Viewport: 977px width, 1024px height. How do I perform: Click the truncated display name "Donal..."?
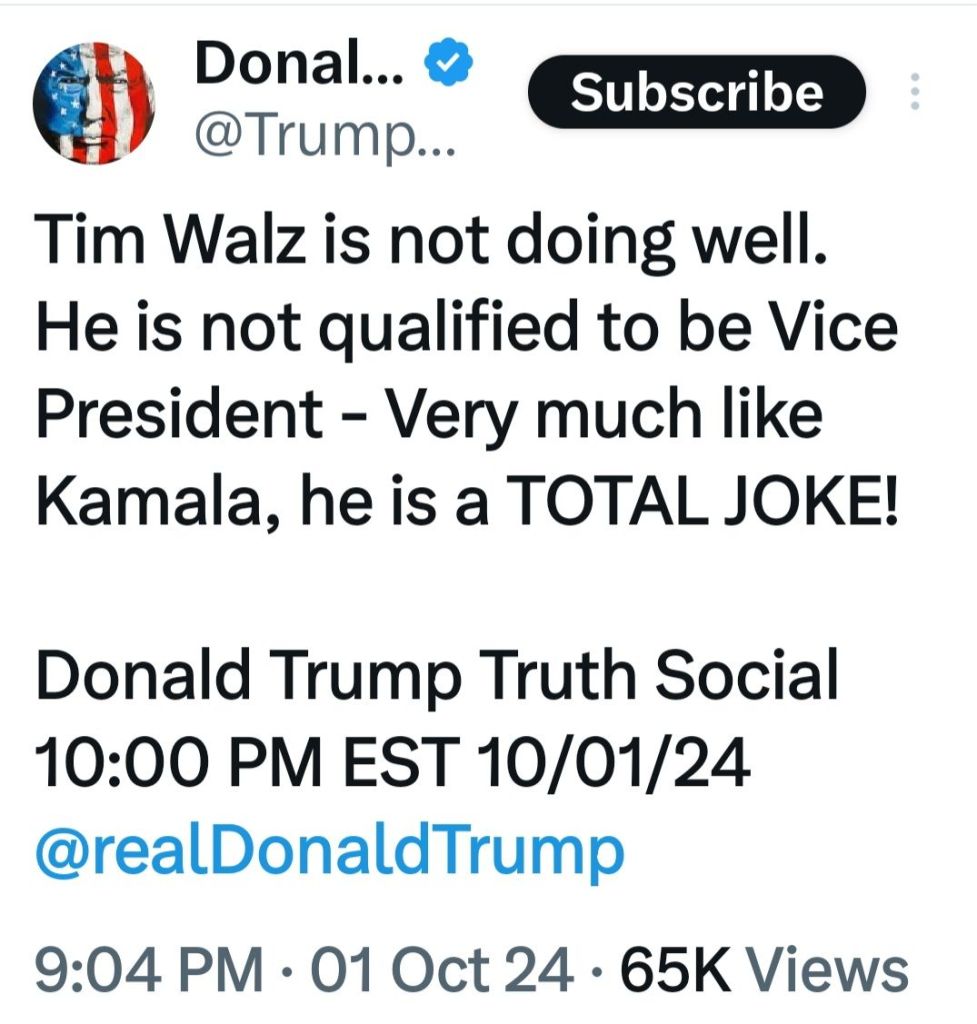pos(300,66)
